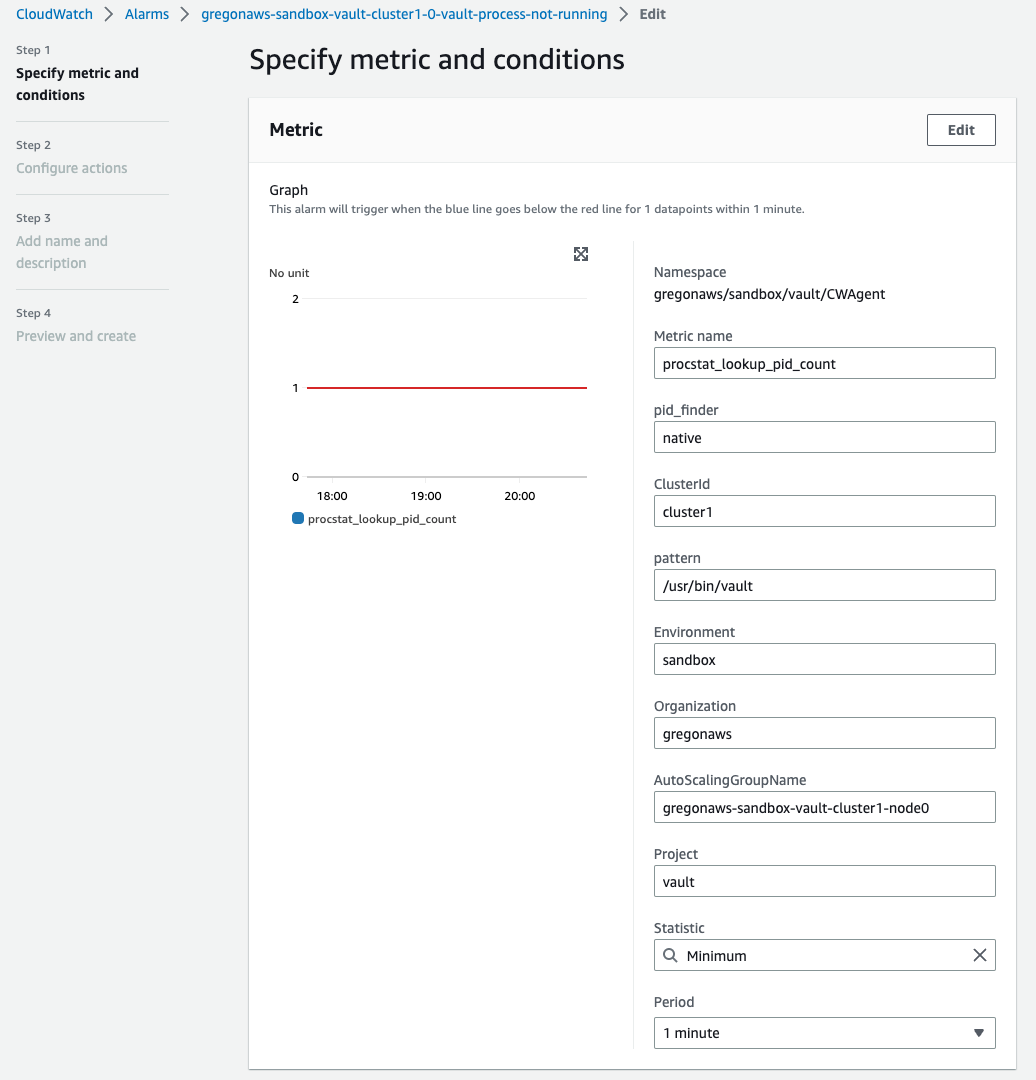This screenshot has width=1036, height=1080.
Task: Click the pid_finder field containing native
Action: point(824,438)
